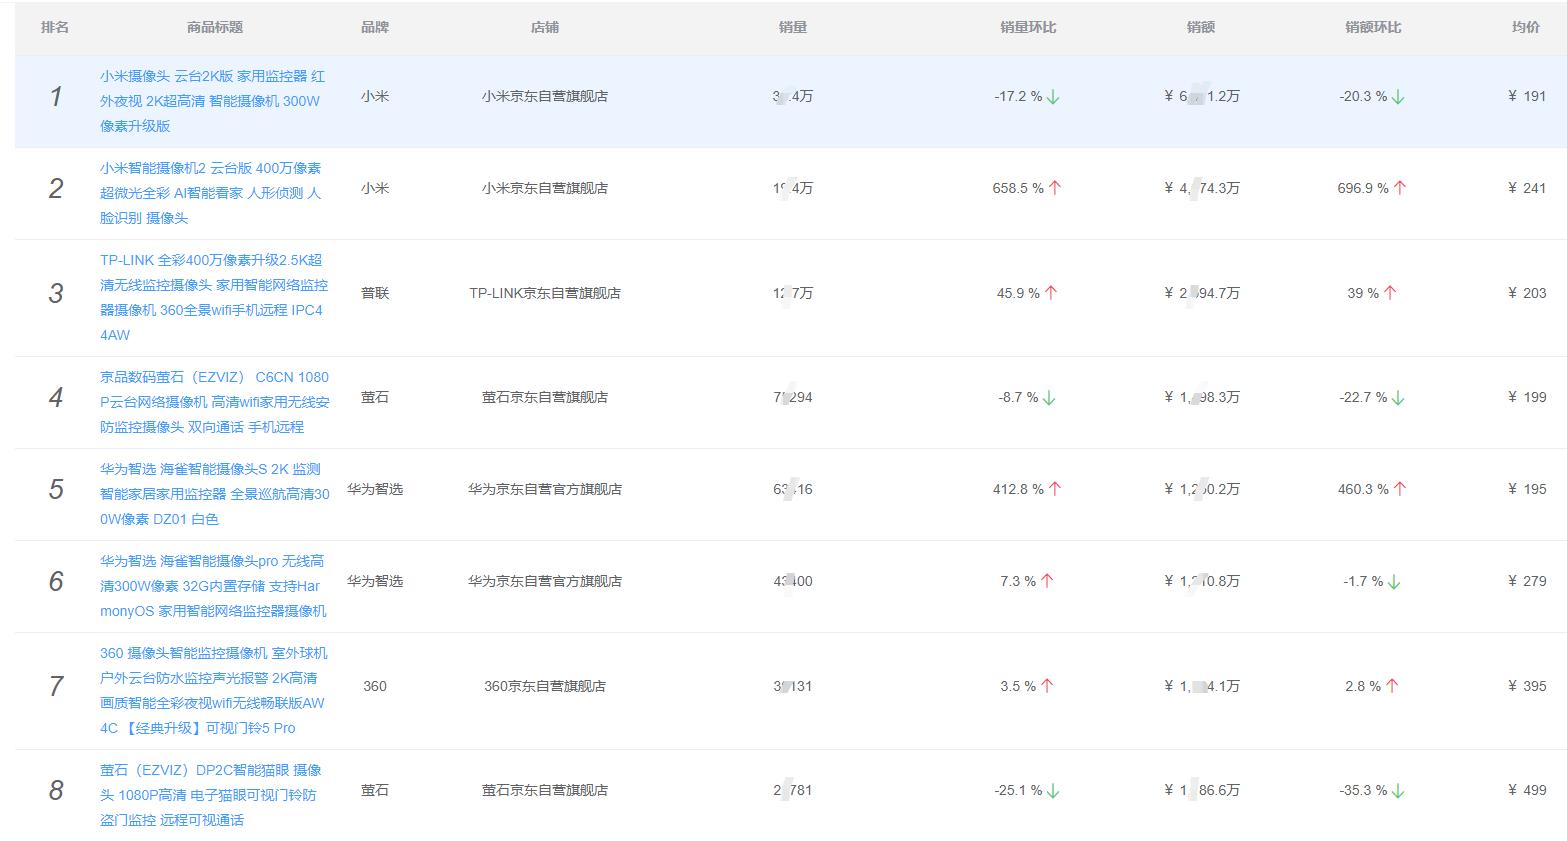1567x841 pixels.
Task: Select the 华为京东自营官方旗舰店 cell in rank 5 row
Action: [x=545, y=489]
